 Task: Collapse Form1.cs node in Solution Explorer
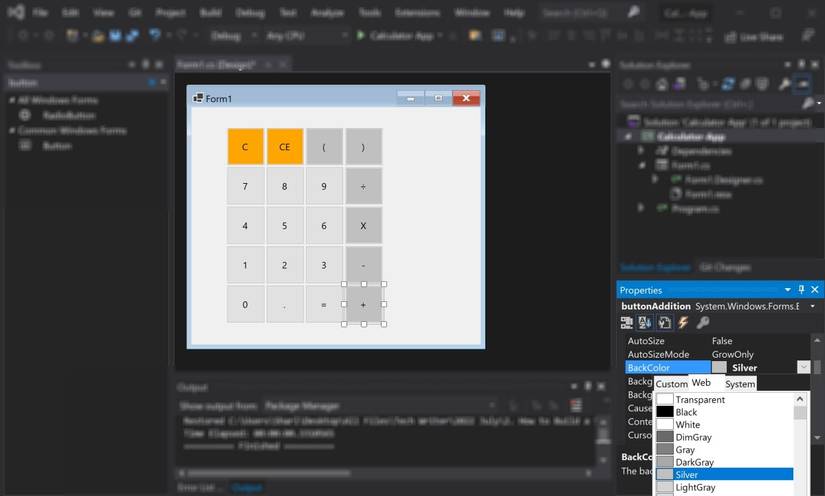(x=642, y=165)
